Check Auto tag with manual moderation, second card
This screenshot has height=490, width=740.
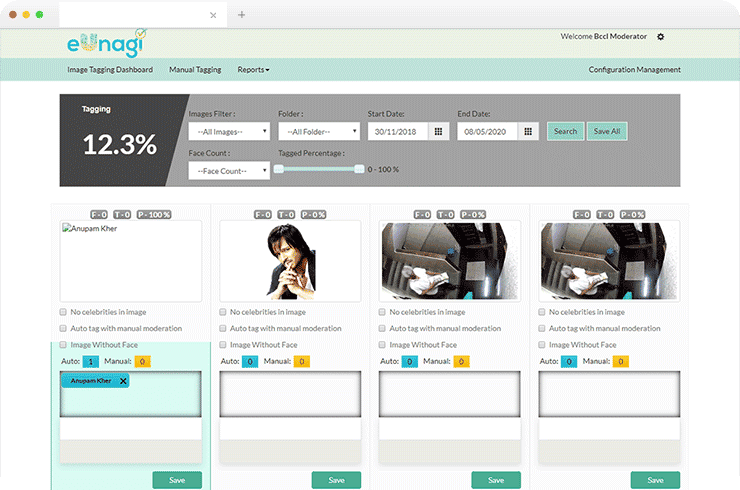click(x=223, y=328)
